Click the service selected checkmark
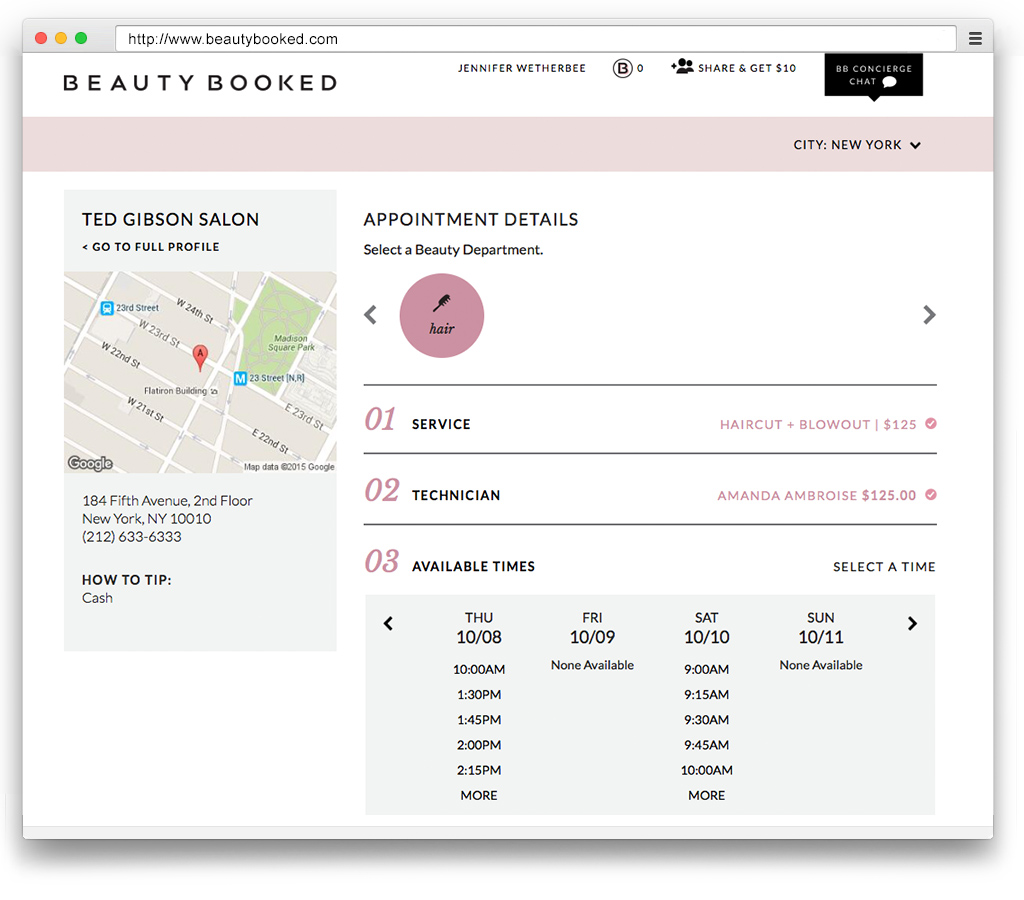Image resolution: width=1024 pixels, height=900 pixels. coord(931,424)
